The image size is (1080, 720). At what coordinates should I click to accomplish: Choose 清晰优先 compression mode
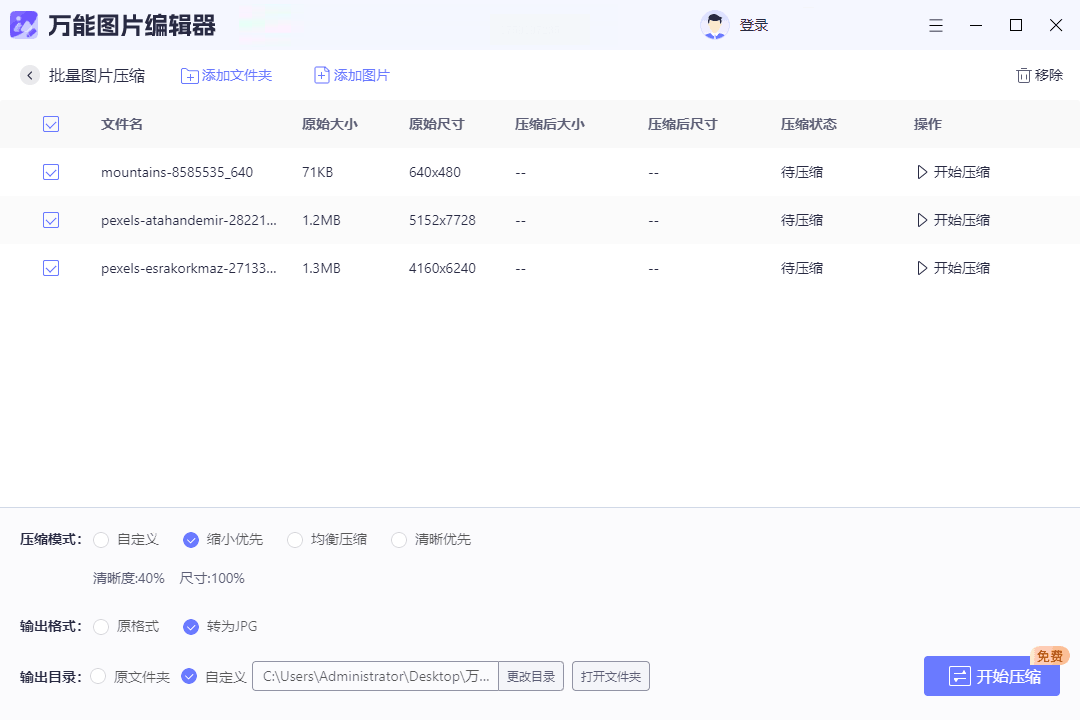[x=399, y=540]
